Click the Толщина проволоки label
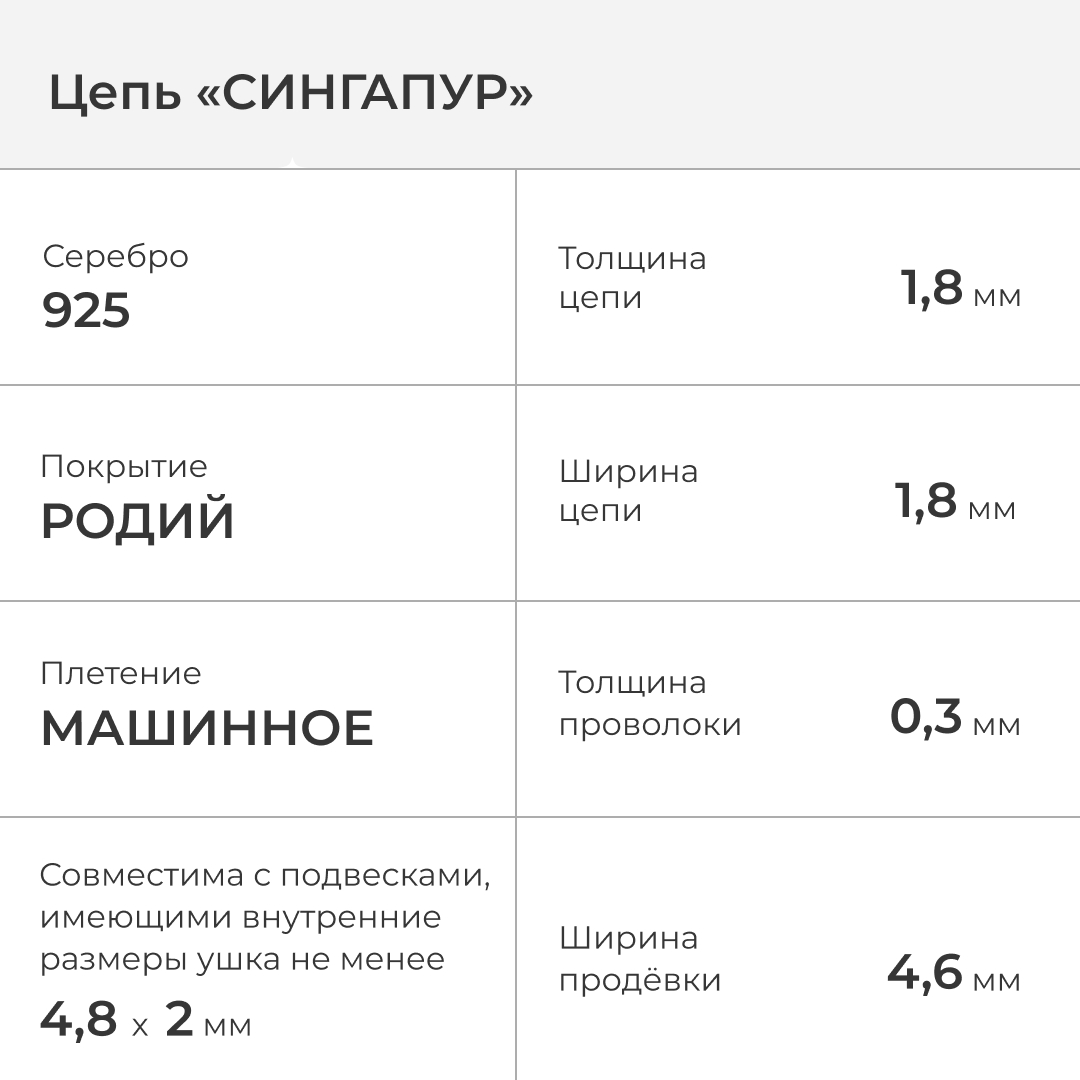 [x=650, y=704]
